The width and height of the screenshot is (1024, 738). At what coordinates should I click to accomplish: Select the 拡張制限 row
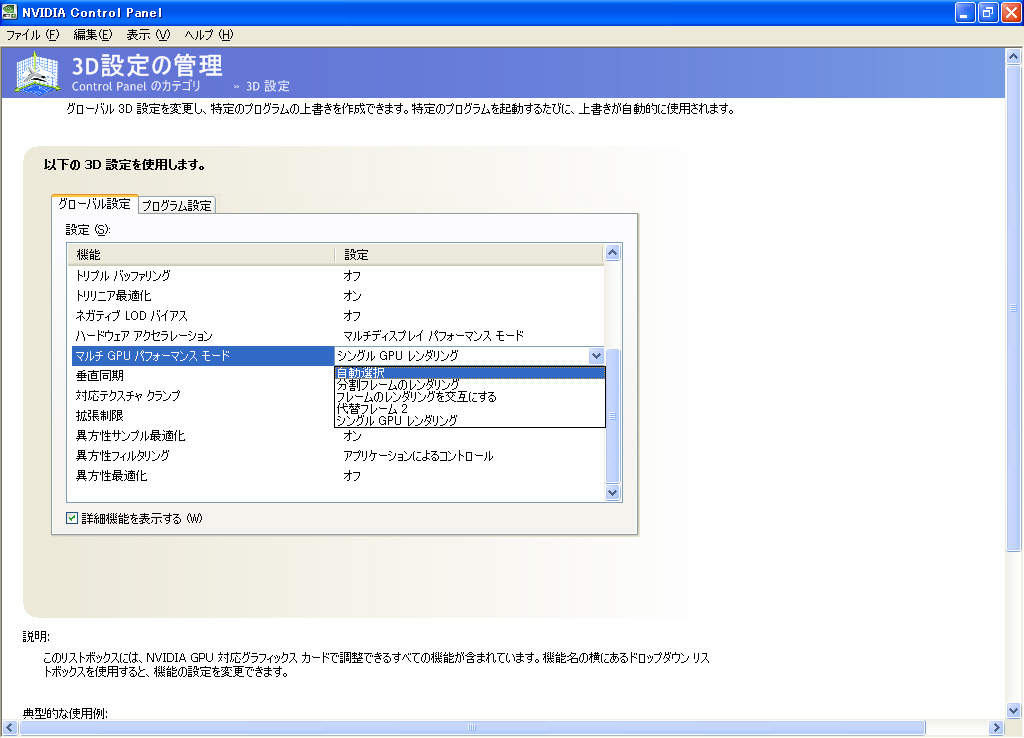click(x=201, y=415)
